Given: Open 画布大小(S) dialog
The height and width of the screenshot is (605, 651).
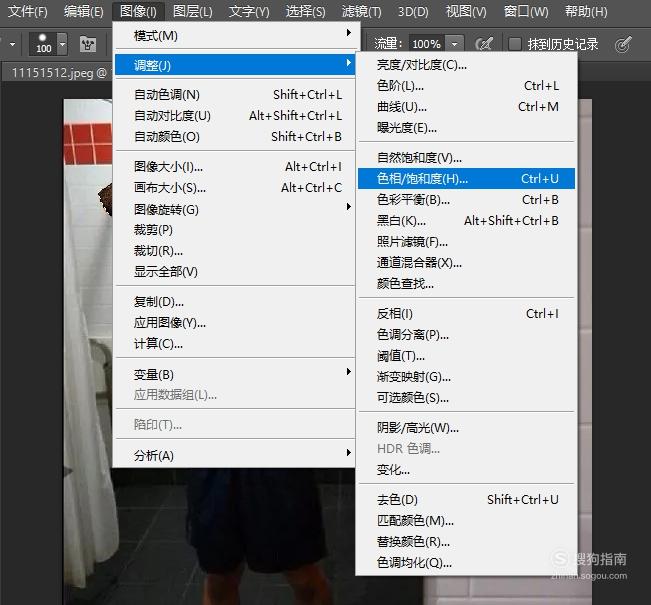Looking at the screenshot, I should click(x=235, y=188).
